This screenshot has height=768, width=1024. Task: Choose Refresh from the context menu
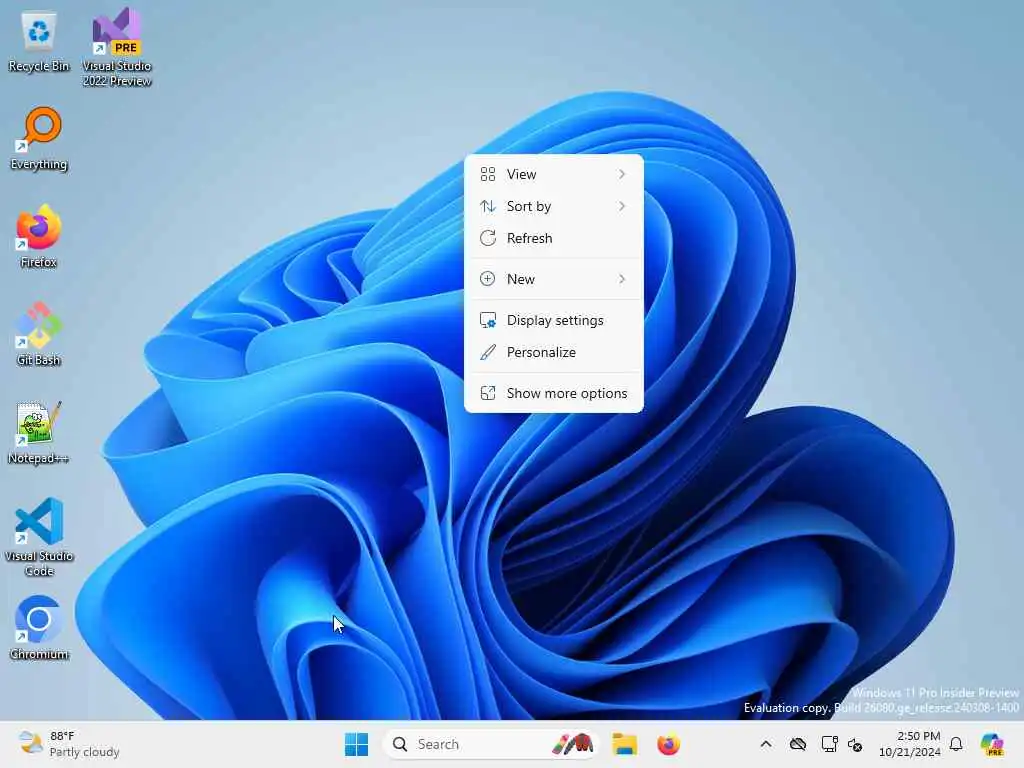pos(554,238)
